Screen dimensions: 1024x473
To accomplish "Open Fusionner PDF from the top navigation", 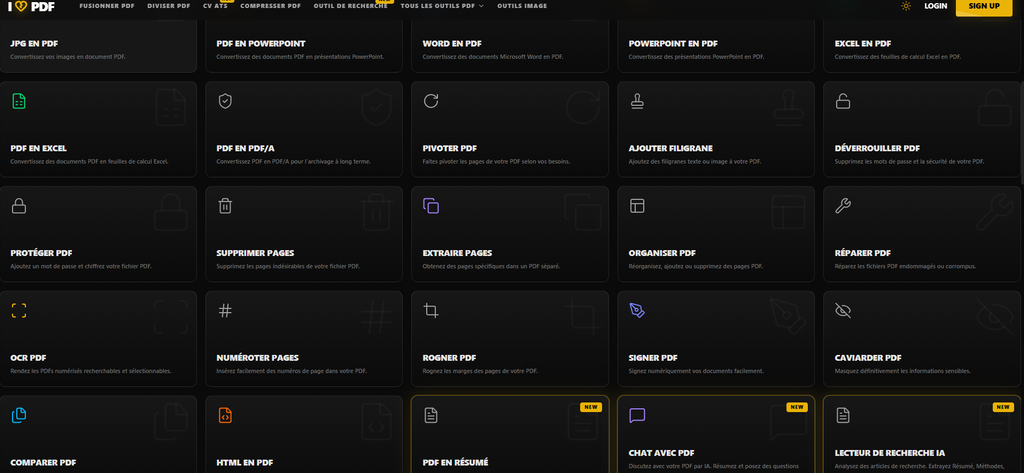I will click(x=107, y=6).
